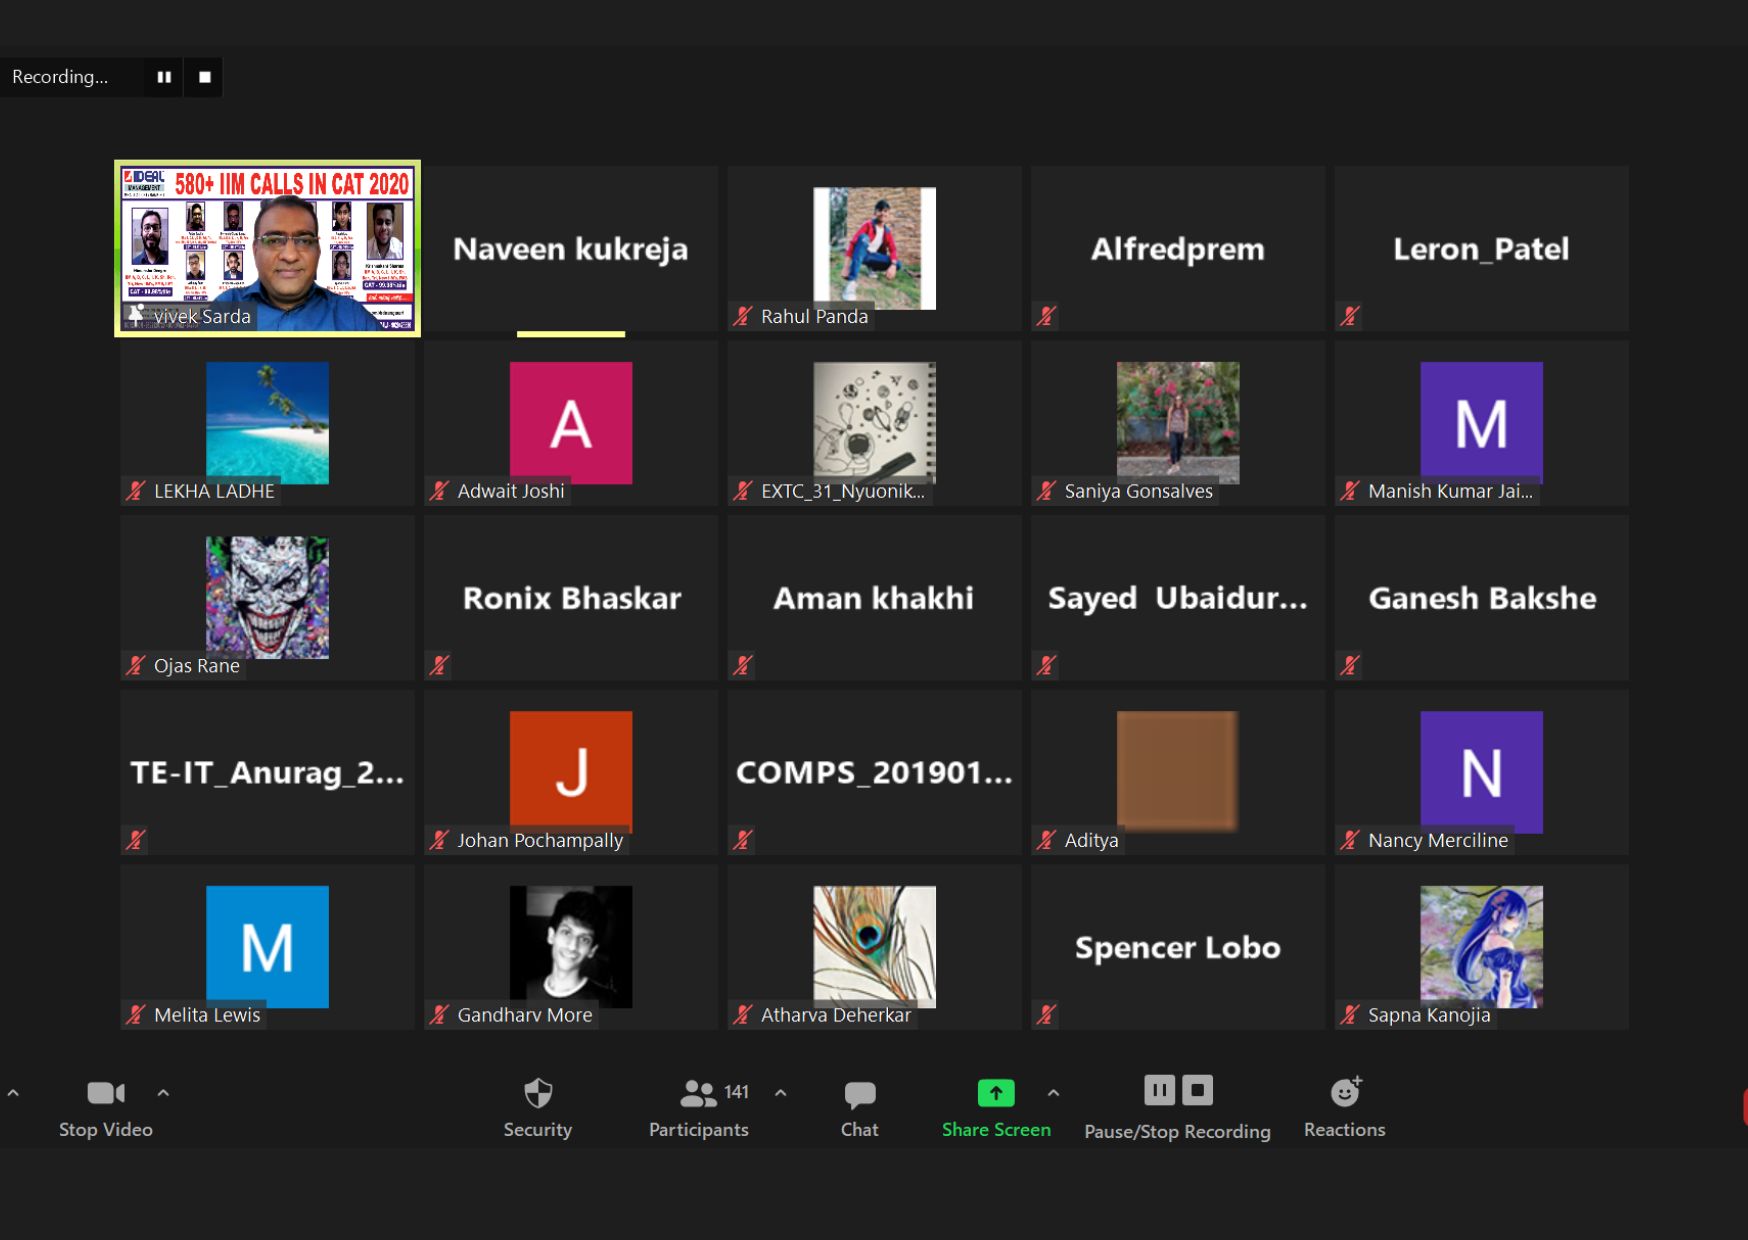Click the Pause/Stop Recording label
This screenshot has height=1240, width=1748.
1178,1132
